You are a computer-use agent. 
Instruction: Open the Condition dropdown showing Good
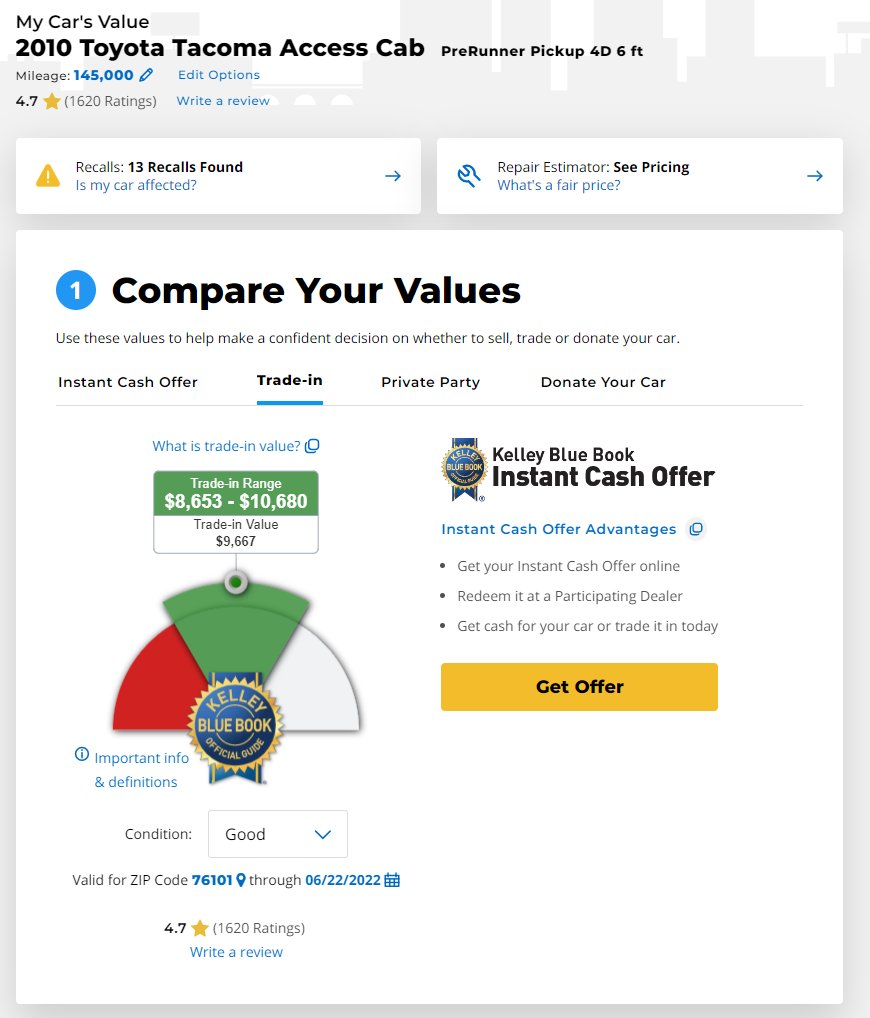tap(278, 834)
